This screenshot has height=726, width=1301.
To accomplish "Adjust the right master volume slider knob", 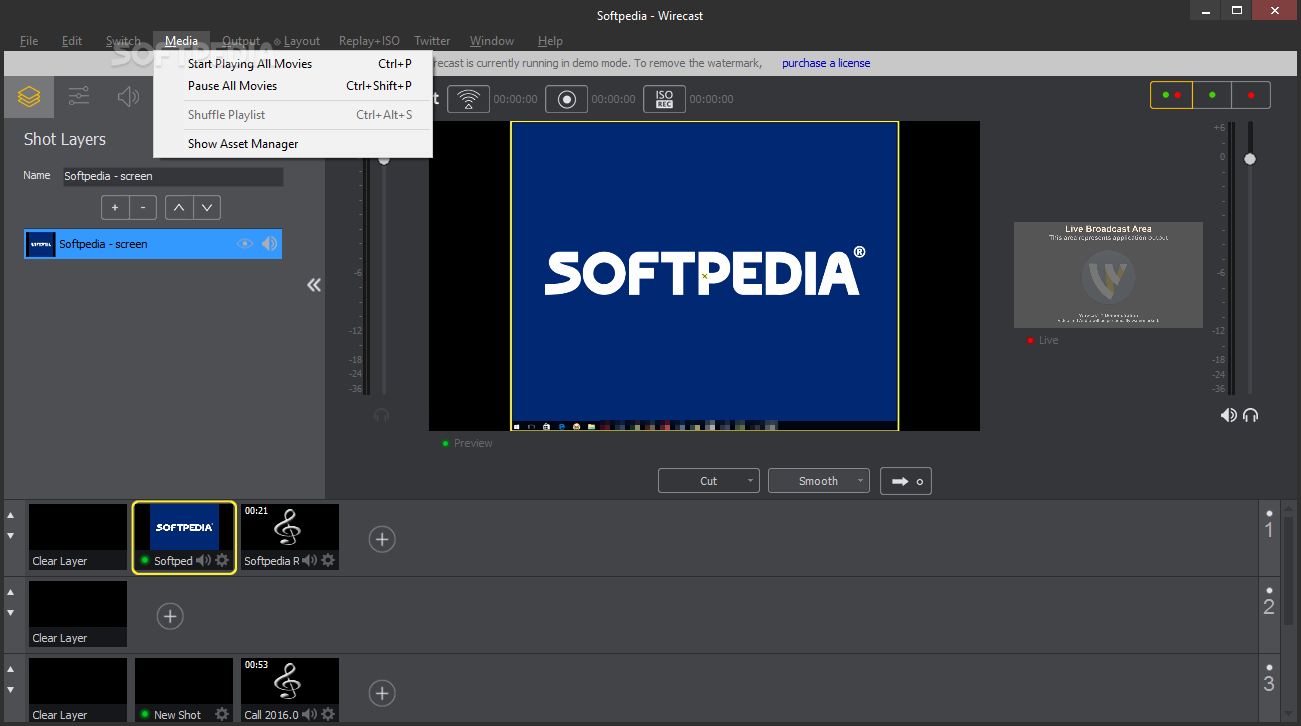I will tap(1249, 159).
